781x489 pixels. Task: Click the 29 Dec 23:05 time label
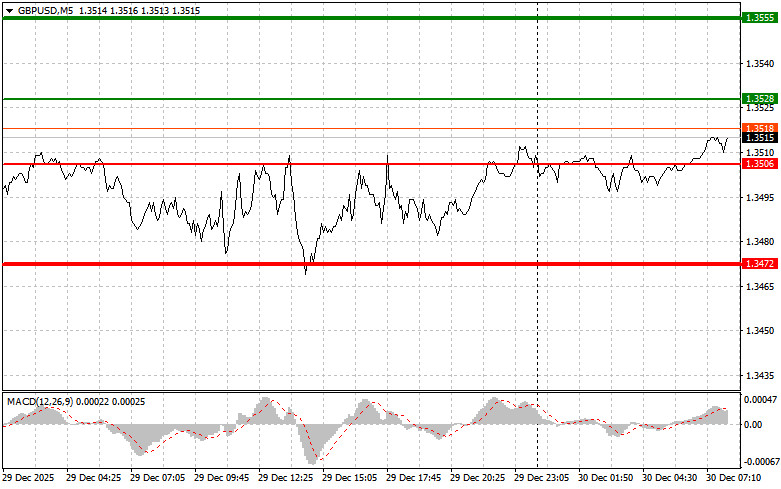[x=544, y=479]
